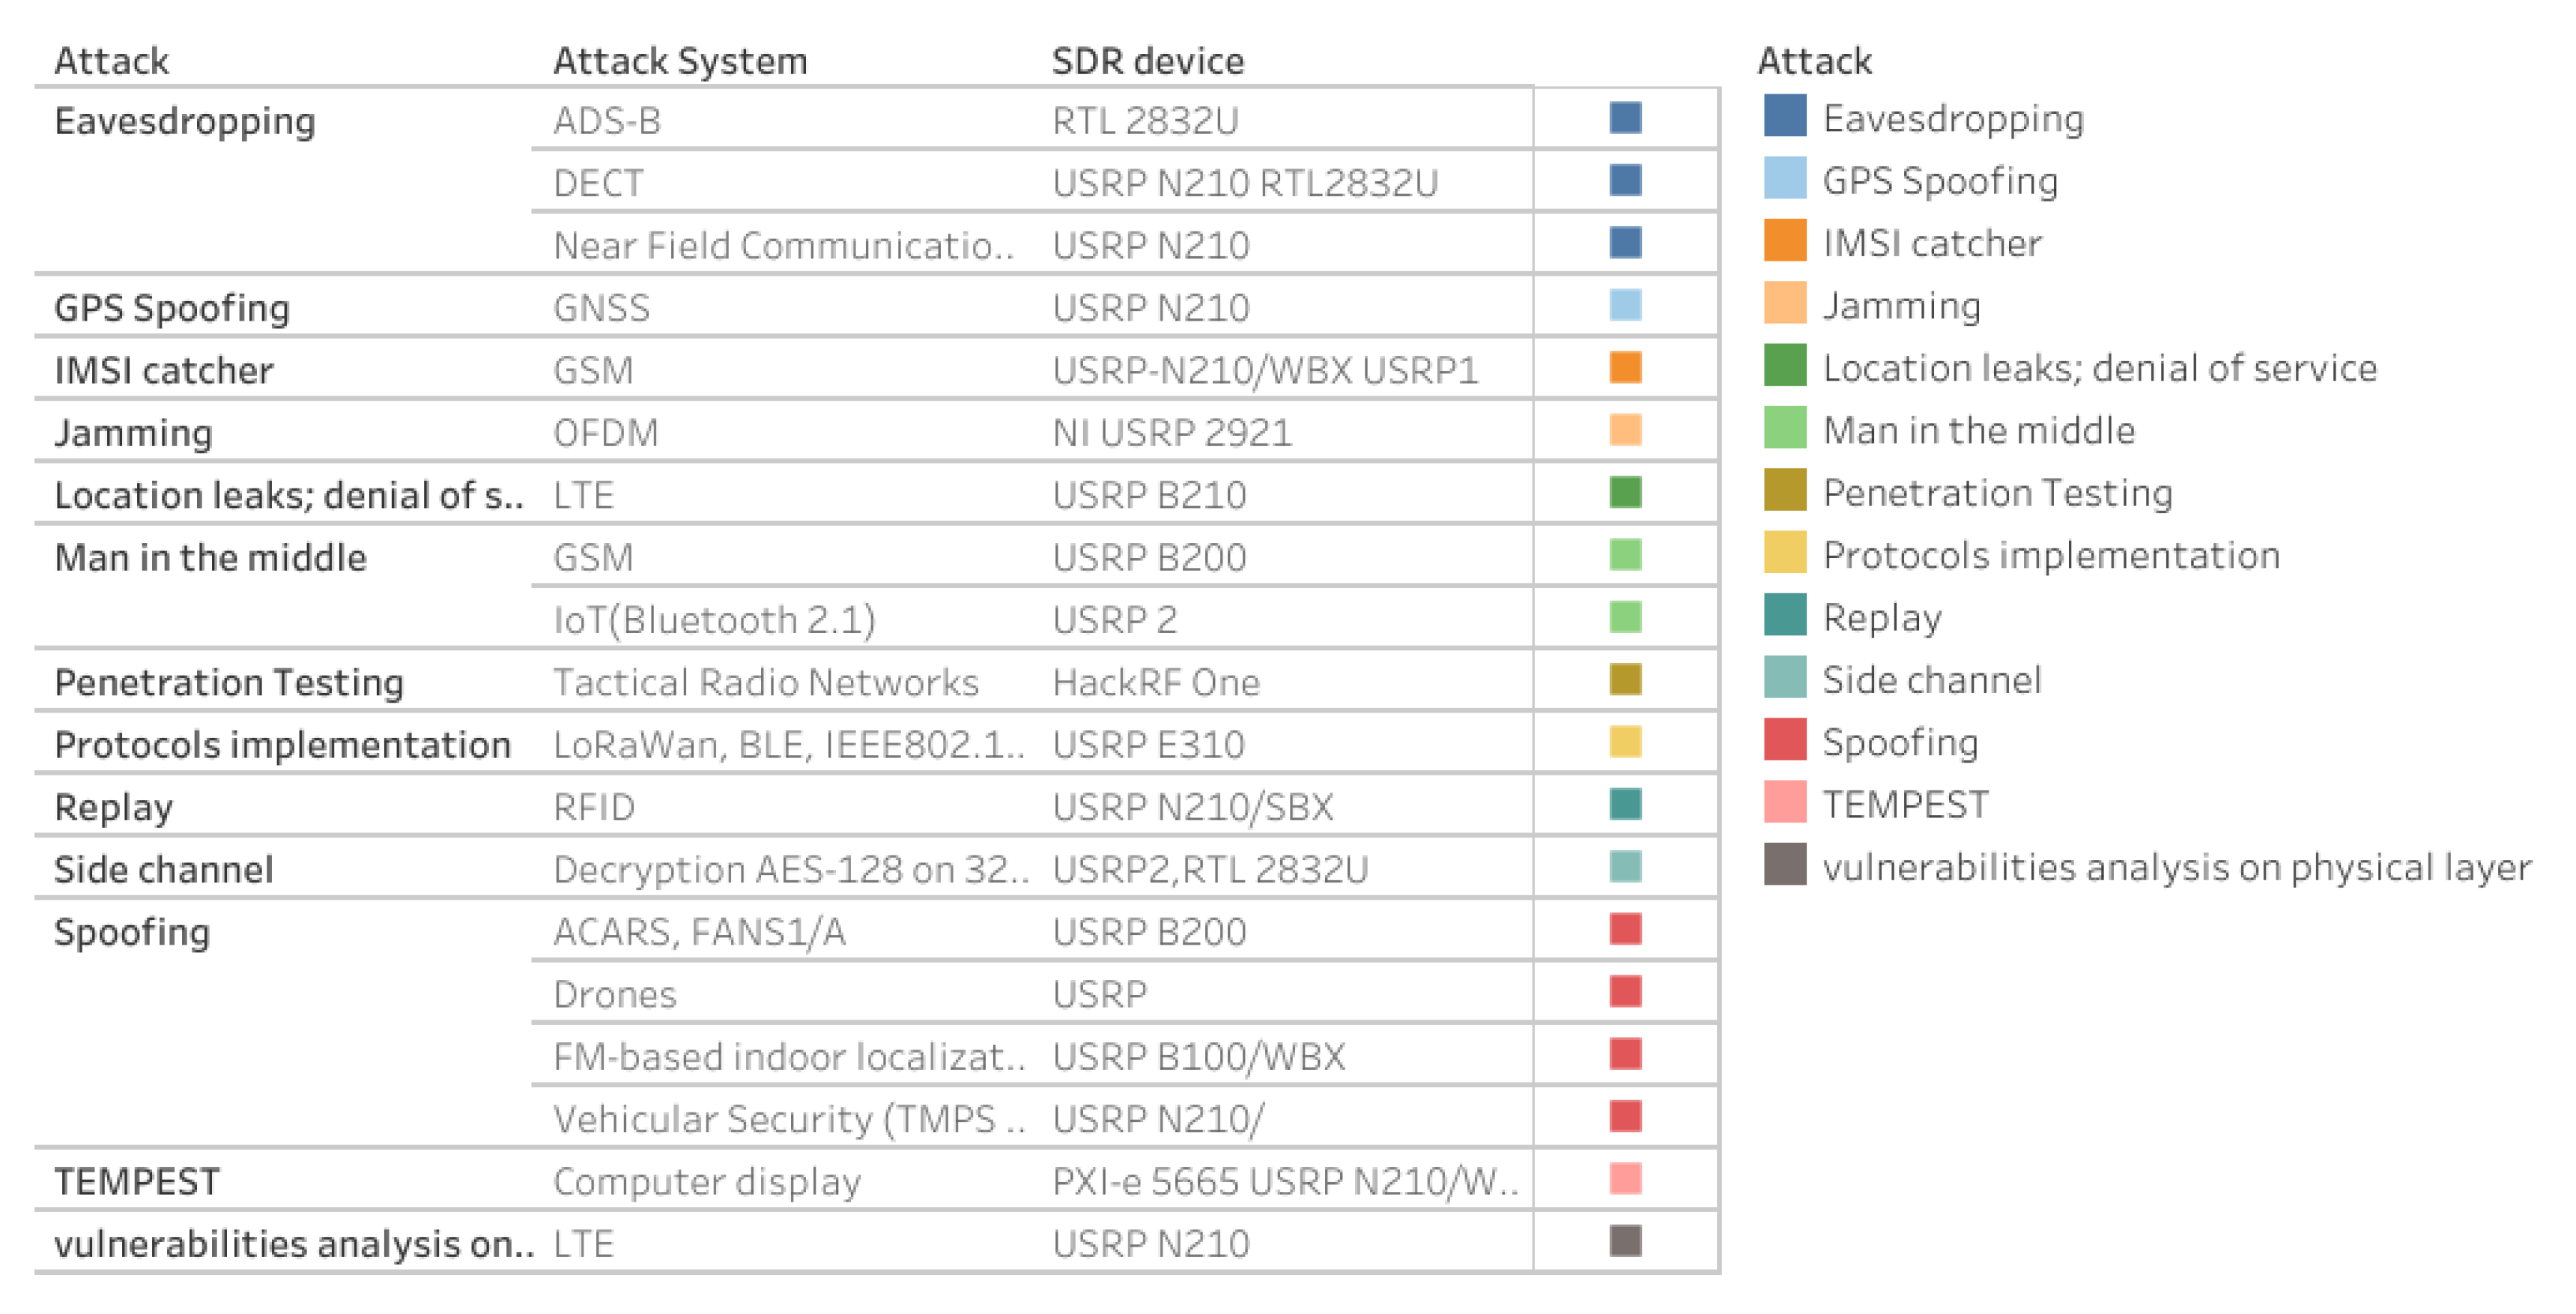Click the Man in the middle row label

click(x=210, y=557)
